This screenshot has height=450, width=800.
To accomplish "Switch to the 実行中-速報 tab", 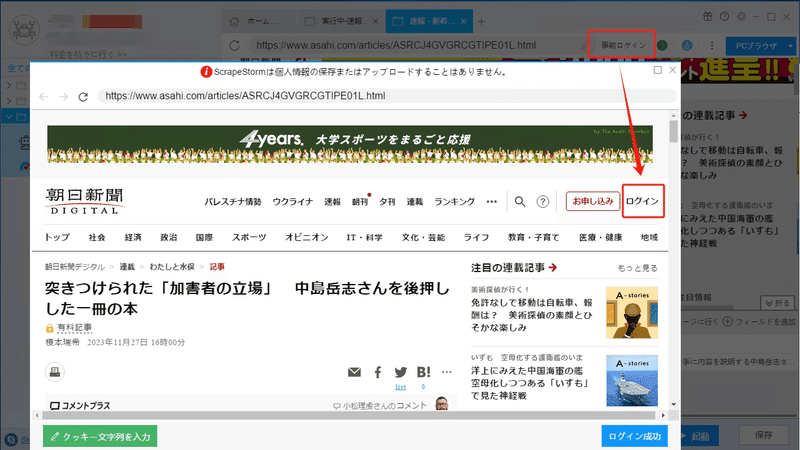I will coord(342,21).
